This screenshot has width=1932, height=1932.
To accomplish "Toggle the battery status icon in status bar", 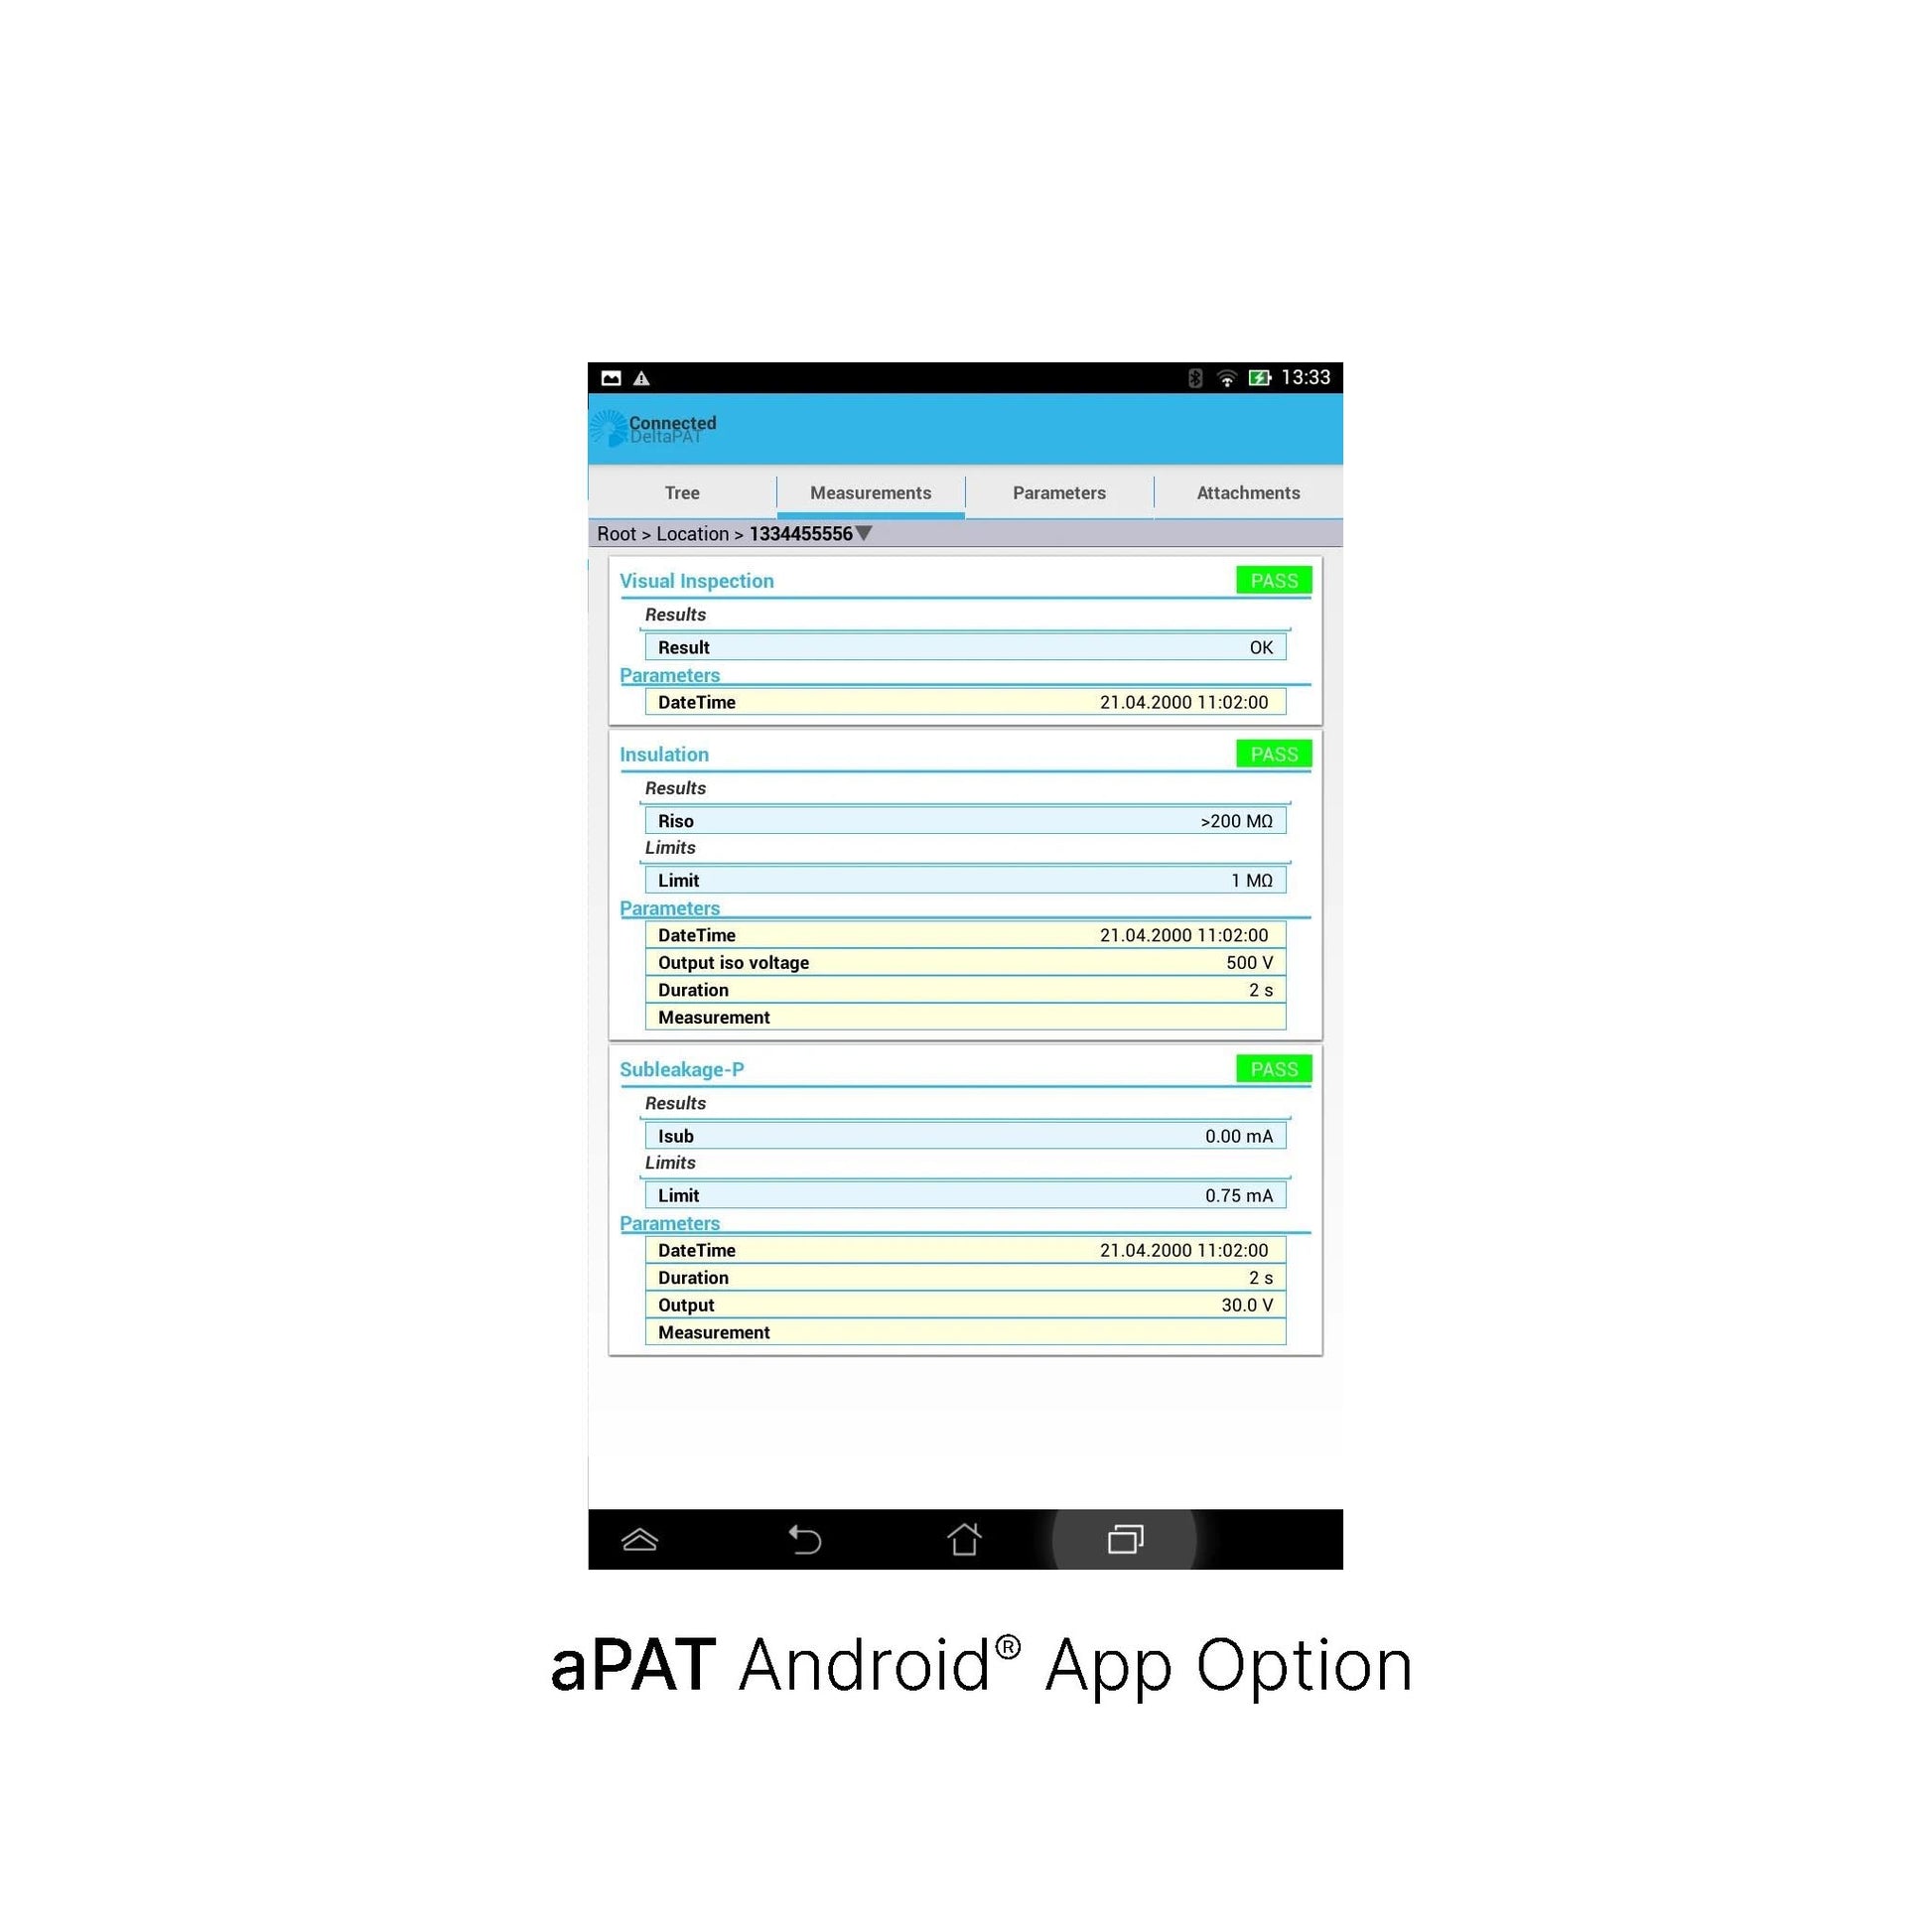I will (x=1265, y=377).
